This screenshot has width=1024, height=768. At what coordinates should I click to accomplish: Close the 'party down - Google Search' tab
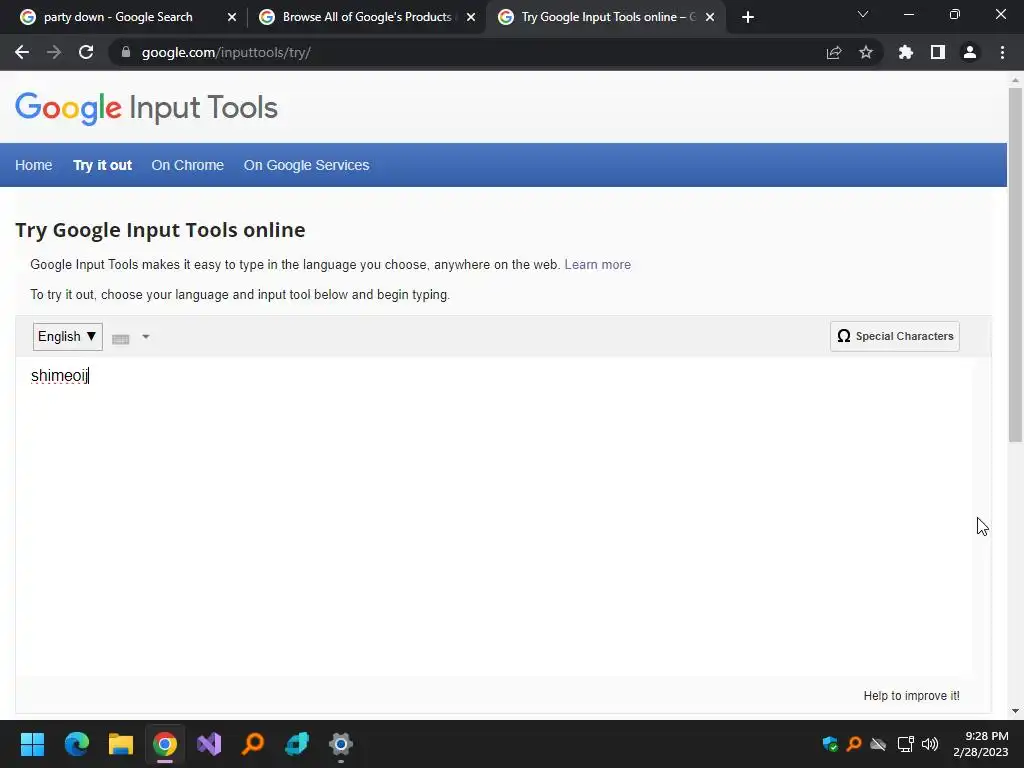point(232,18)
